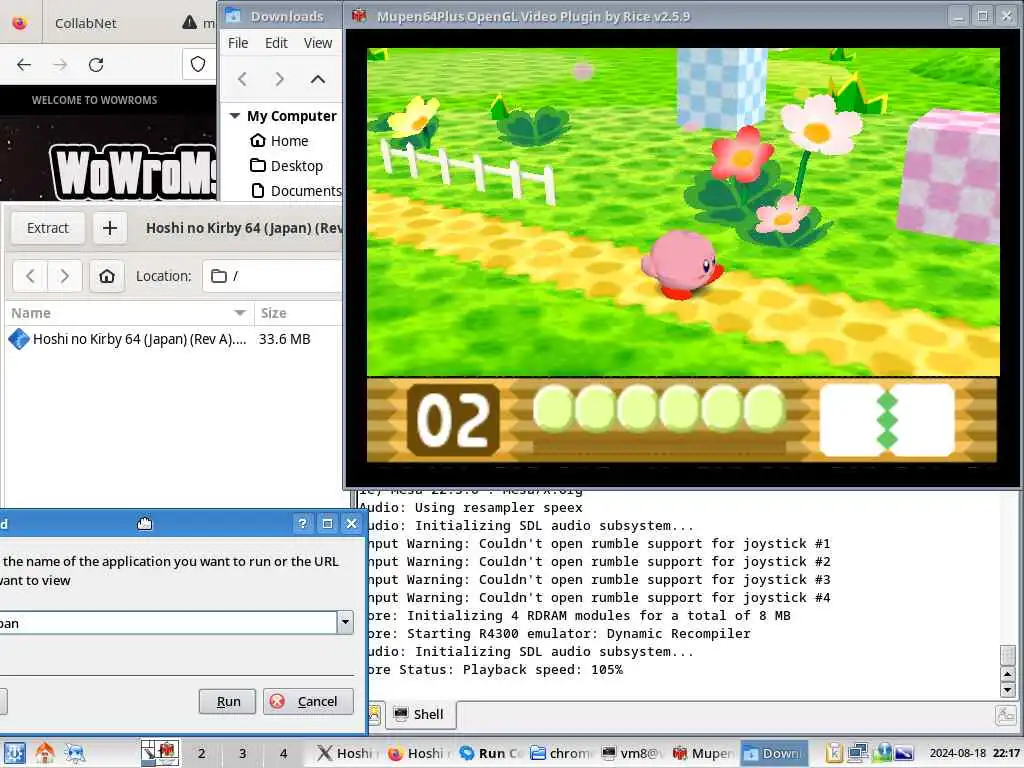Open Desktop in the Downloads sidebar
Screen dimensions: 1024x768
[x=287, y=166]
